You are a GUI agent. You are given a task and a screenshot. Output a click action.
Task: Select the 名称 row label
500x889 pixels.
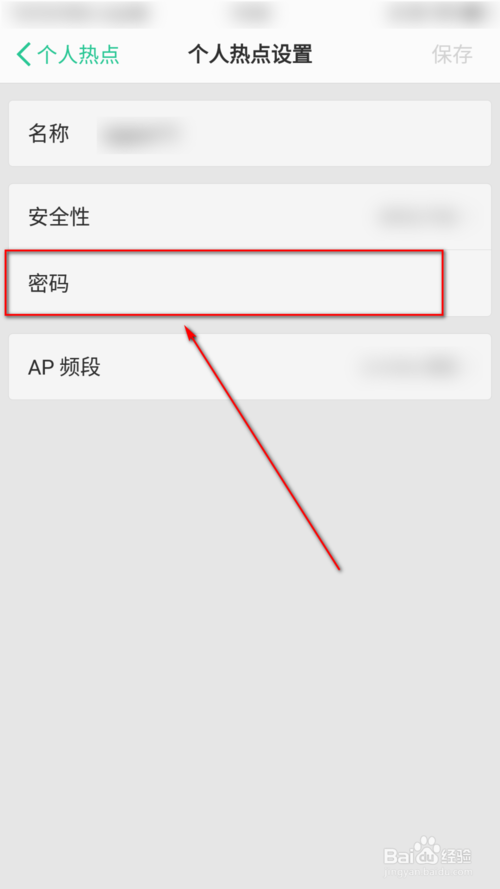49,133
